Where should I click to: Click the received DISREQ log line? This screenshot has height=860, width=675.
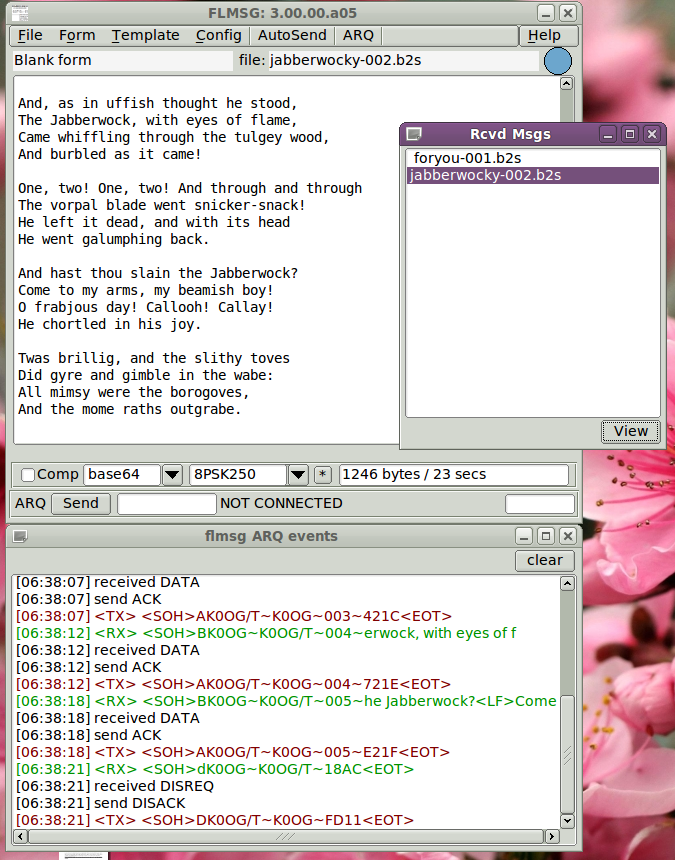[115, 786]
